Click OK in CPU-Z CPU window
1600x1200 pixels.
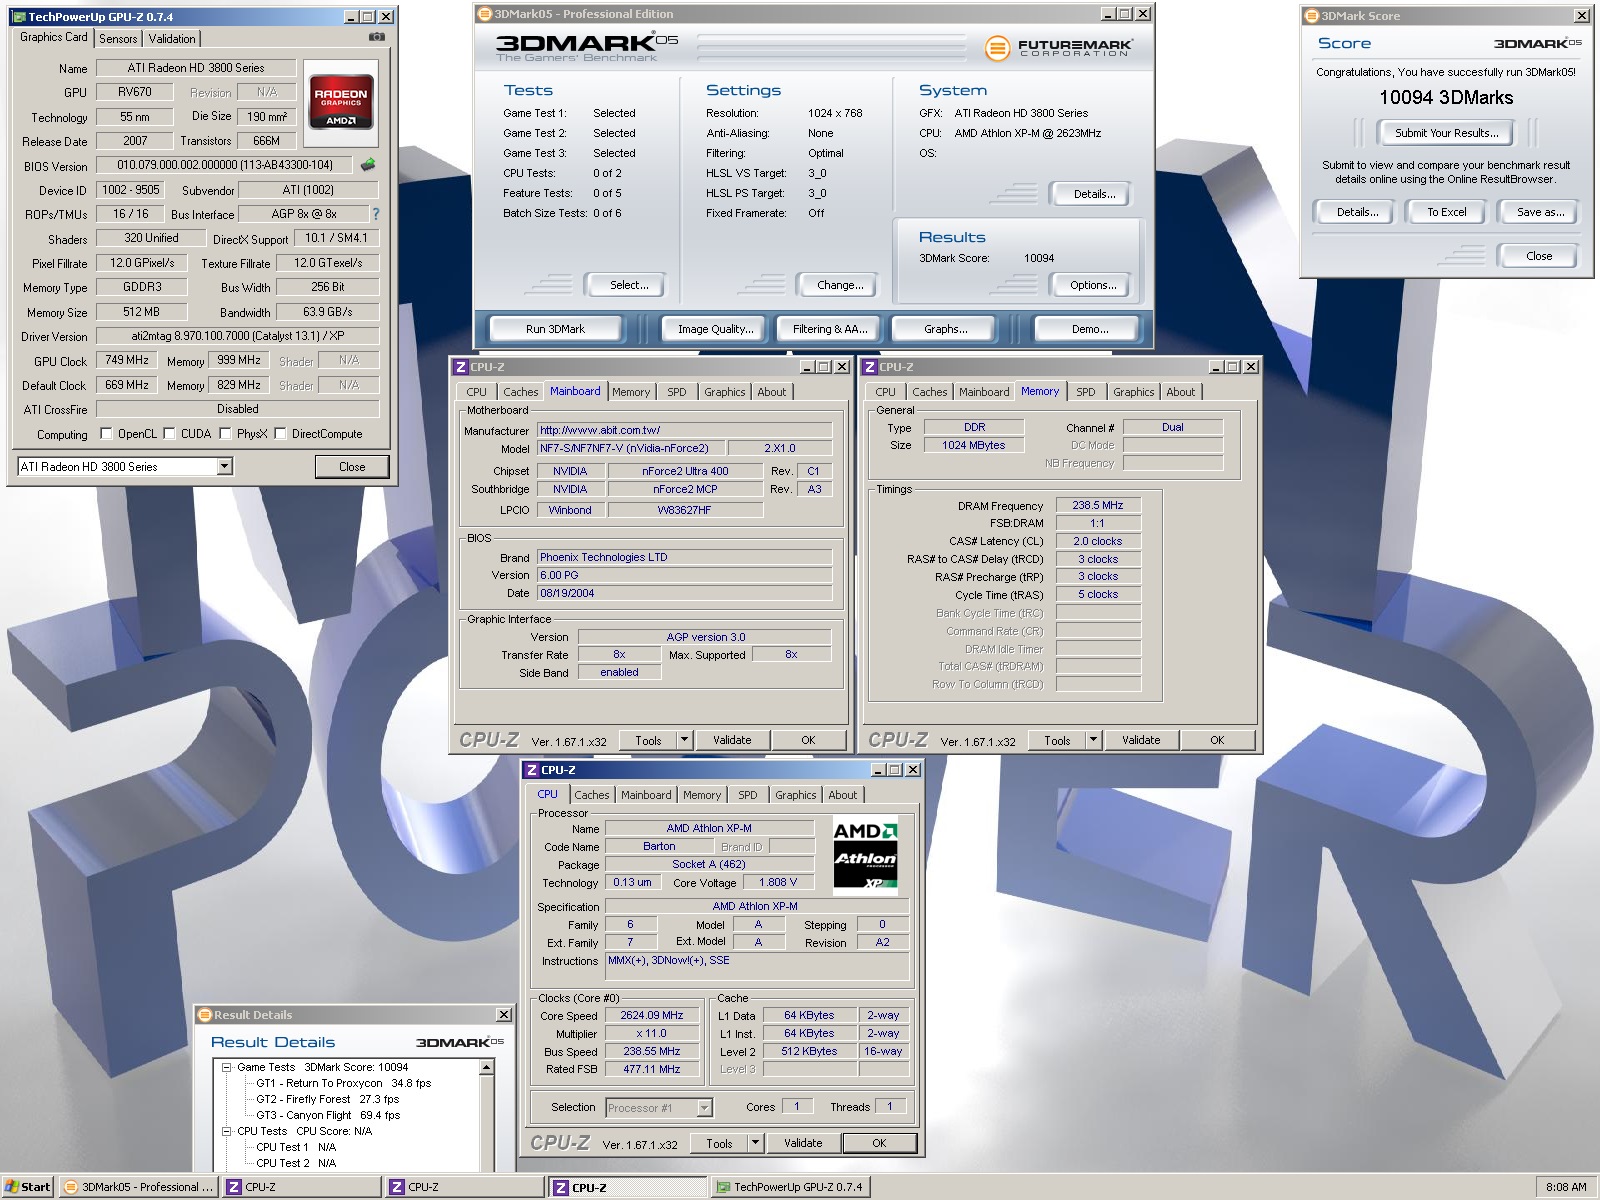pos(879,1143)
